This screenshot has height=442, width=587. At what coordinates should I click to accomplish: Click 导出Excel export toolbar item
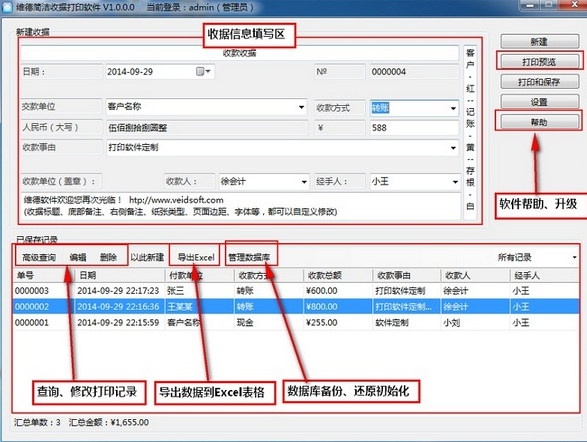(x=196, y=257)
